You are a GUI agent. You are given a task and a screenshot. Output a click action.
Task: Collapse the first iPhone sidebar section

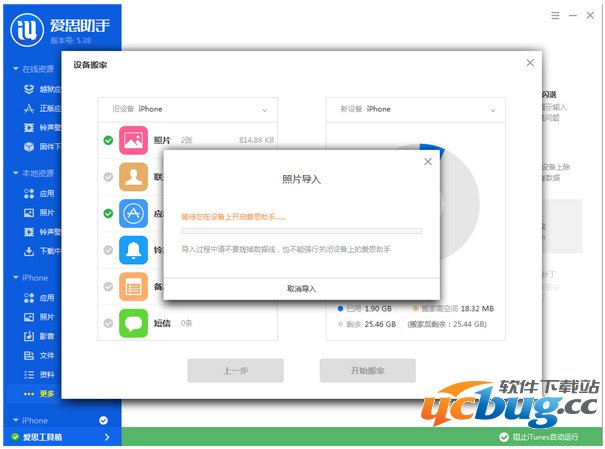[16, 278]
